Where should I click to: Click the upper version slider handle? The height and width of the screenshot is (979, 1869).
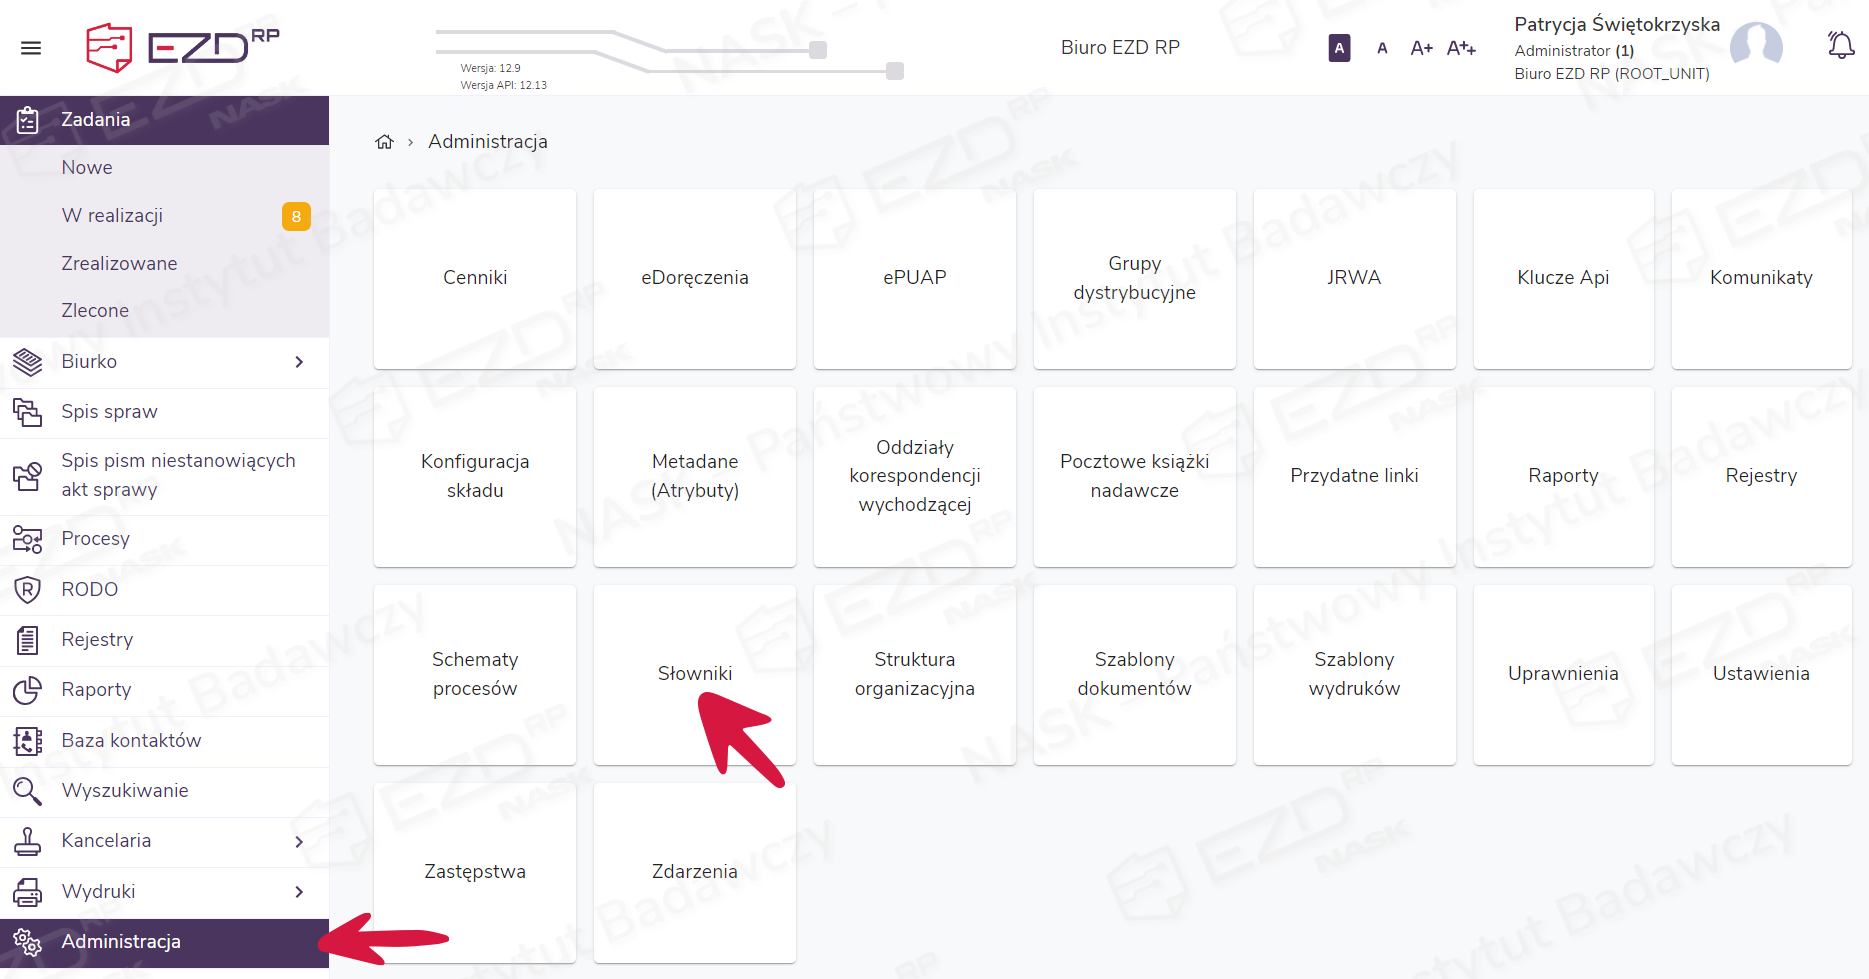coord(818,50)
